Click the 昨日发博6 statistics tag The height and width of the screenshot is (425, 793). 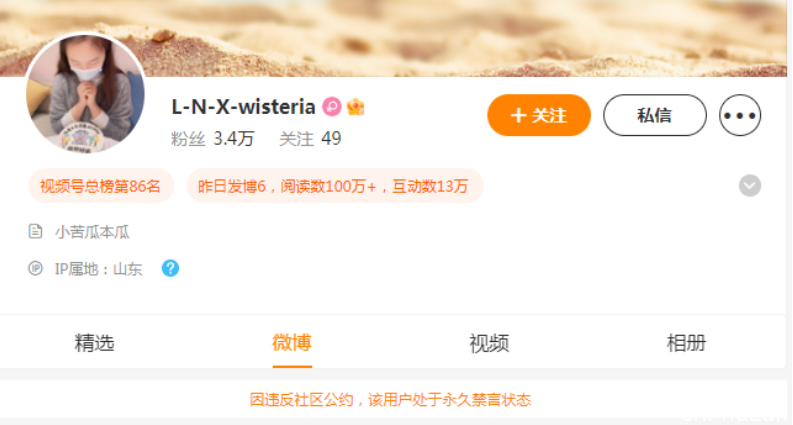click(335, 186)
